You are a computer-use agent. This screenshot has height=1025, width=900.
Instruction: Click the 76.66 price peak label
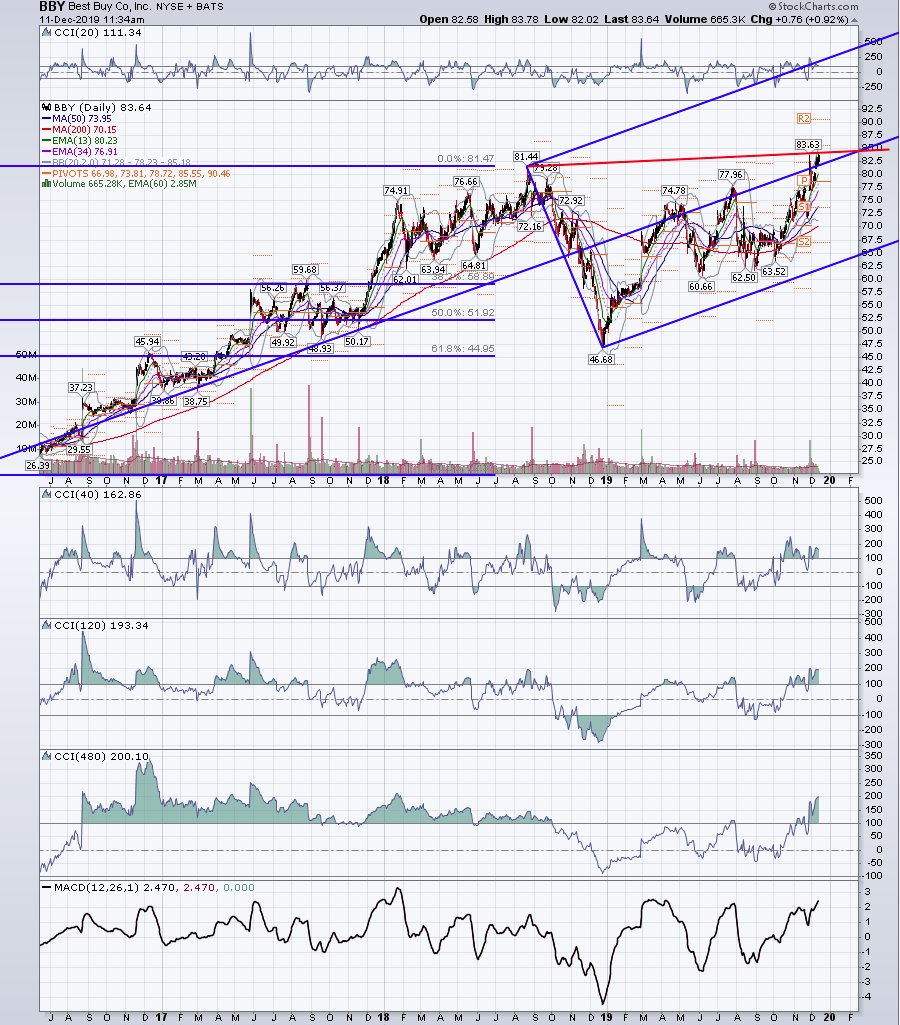466,181
